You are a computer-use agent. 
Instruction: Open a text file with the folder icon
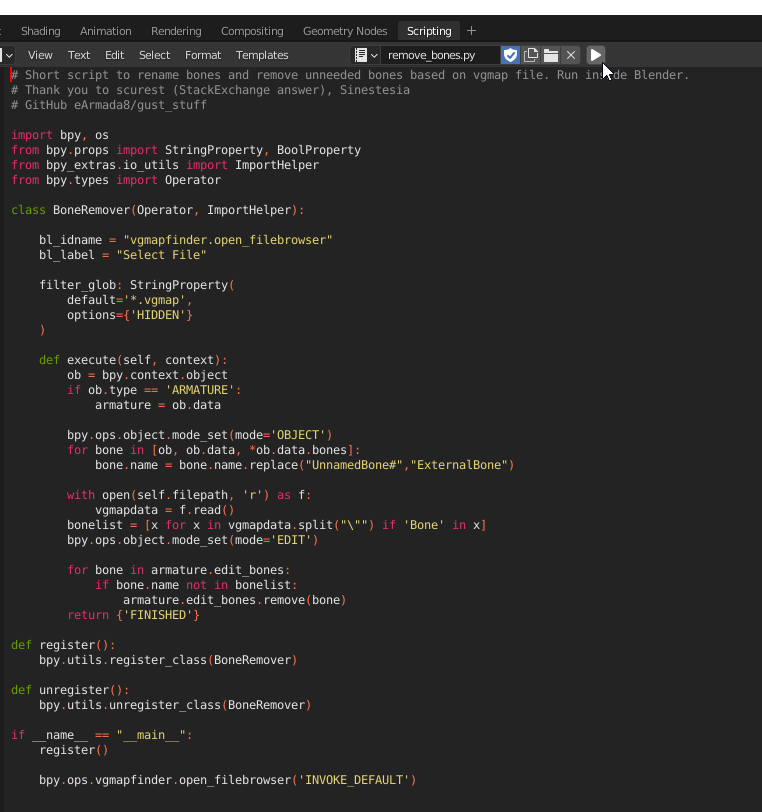551,55
